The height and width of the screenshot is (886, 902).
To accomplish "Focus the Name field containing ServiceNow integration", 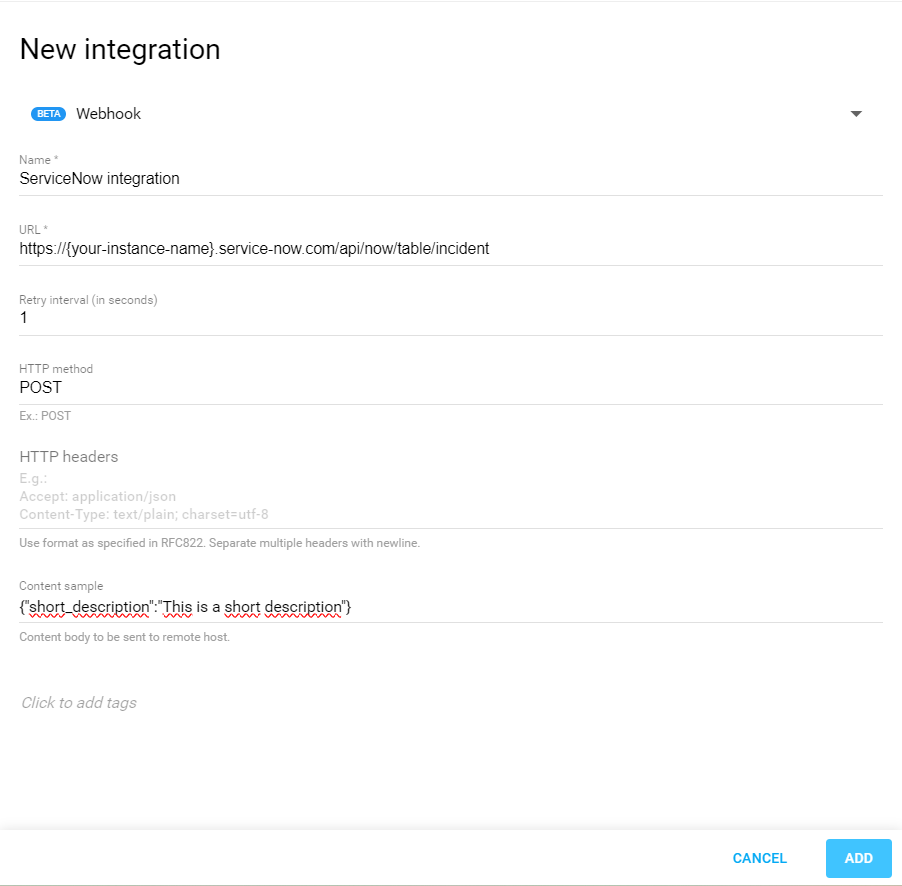I will pos(450,179).
